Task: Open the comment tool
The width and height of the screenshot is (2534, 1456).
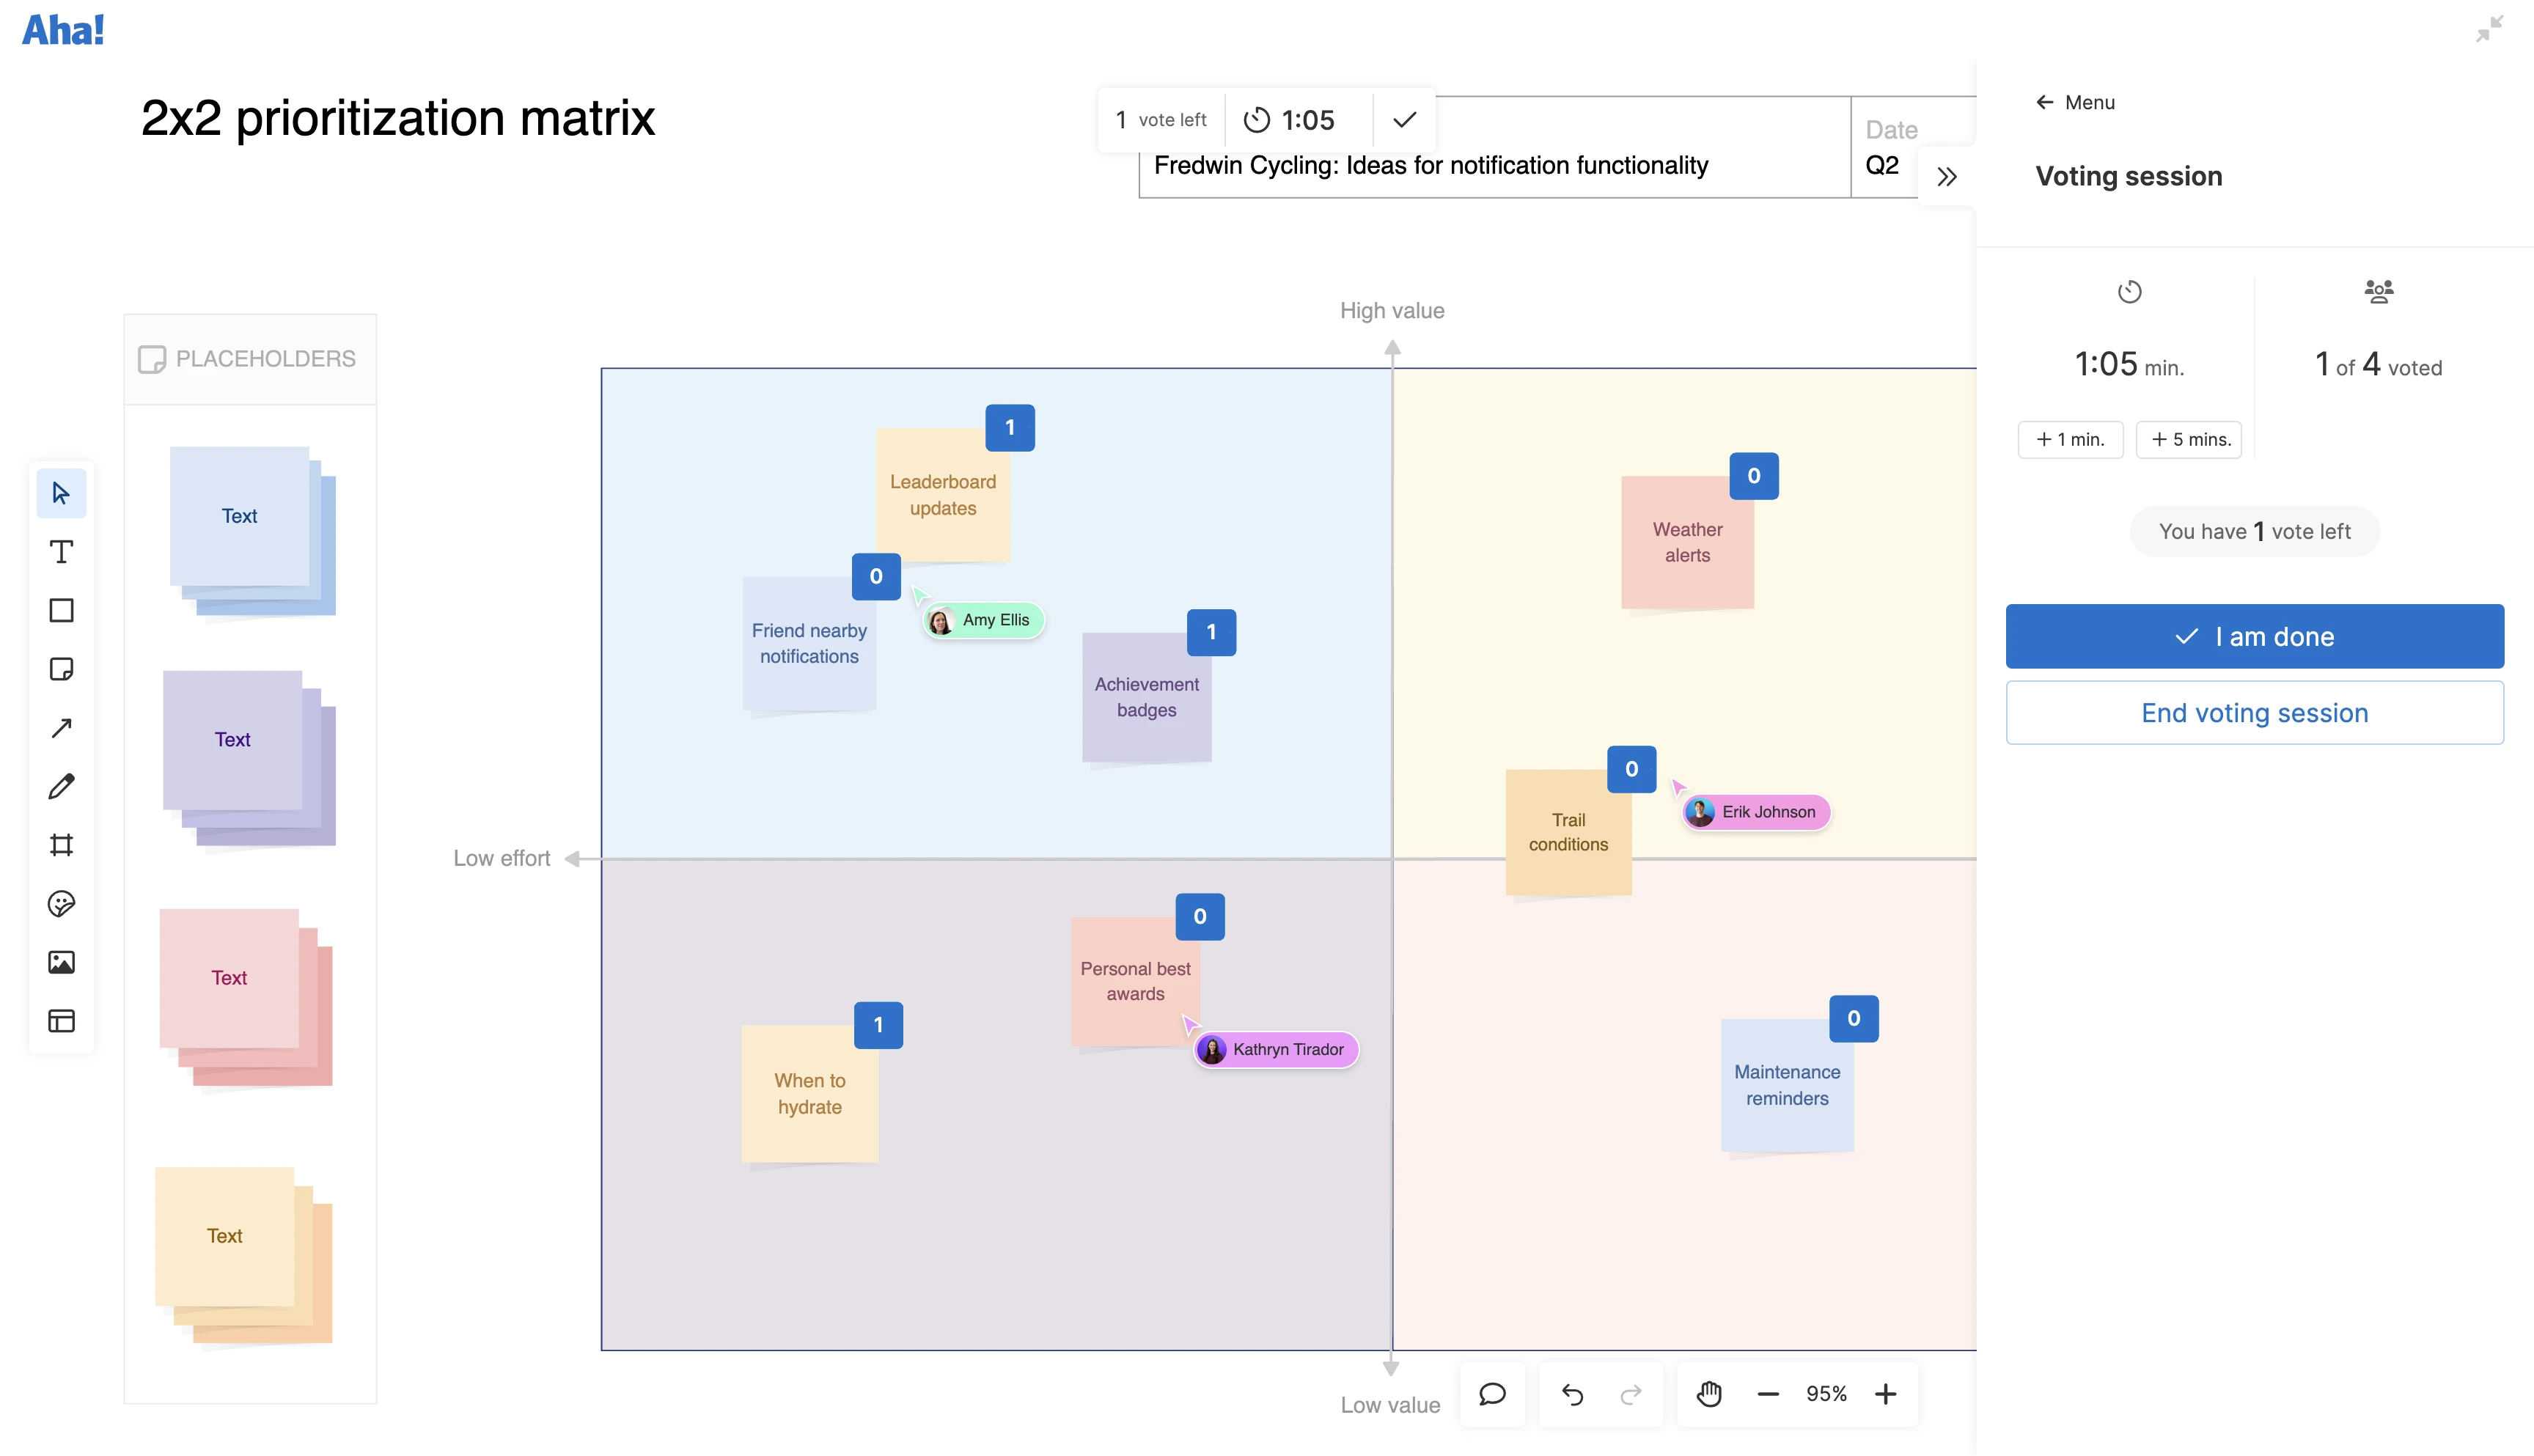Action: pyautogui.click(x=1492, y=1394)
